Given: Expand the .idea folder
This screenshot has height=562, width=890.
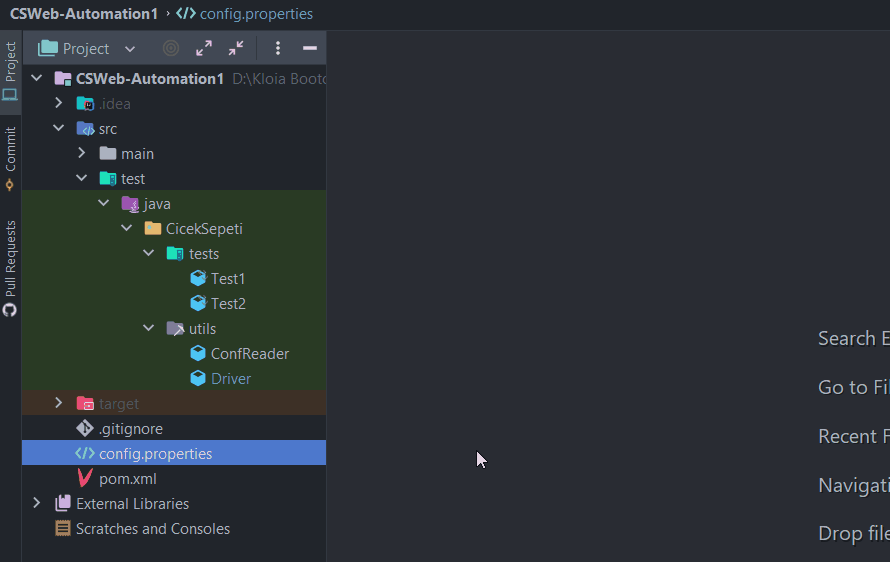Looking at the screenshot, I should point(58,103).
